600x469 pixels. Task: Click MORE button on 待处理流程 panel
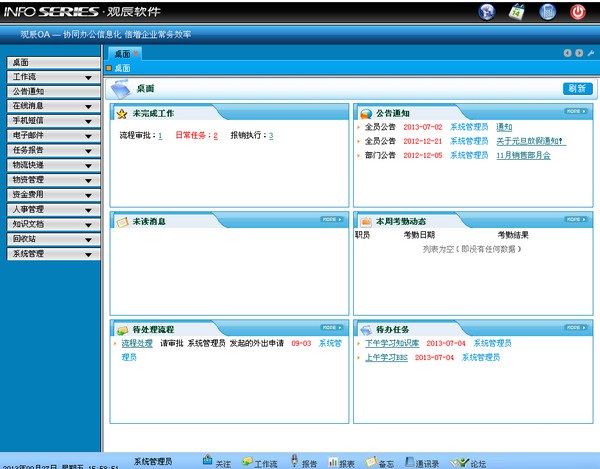click(x=332, y=328)
